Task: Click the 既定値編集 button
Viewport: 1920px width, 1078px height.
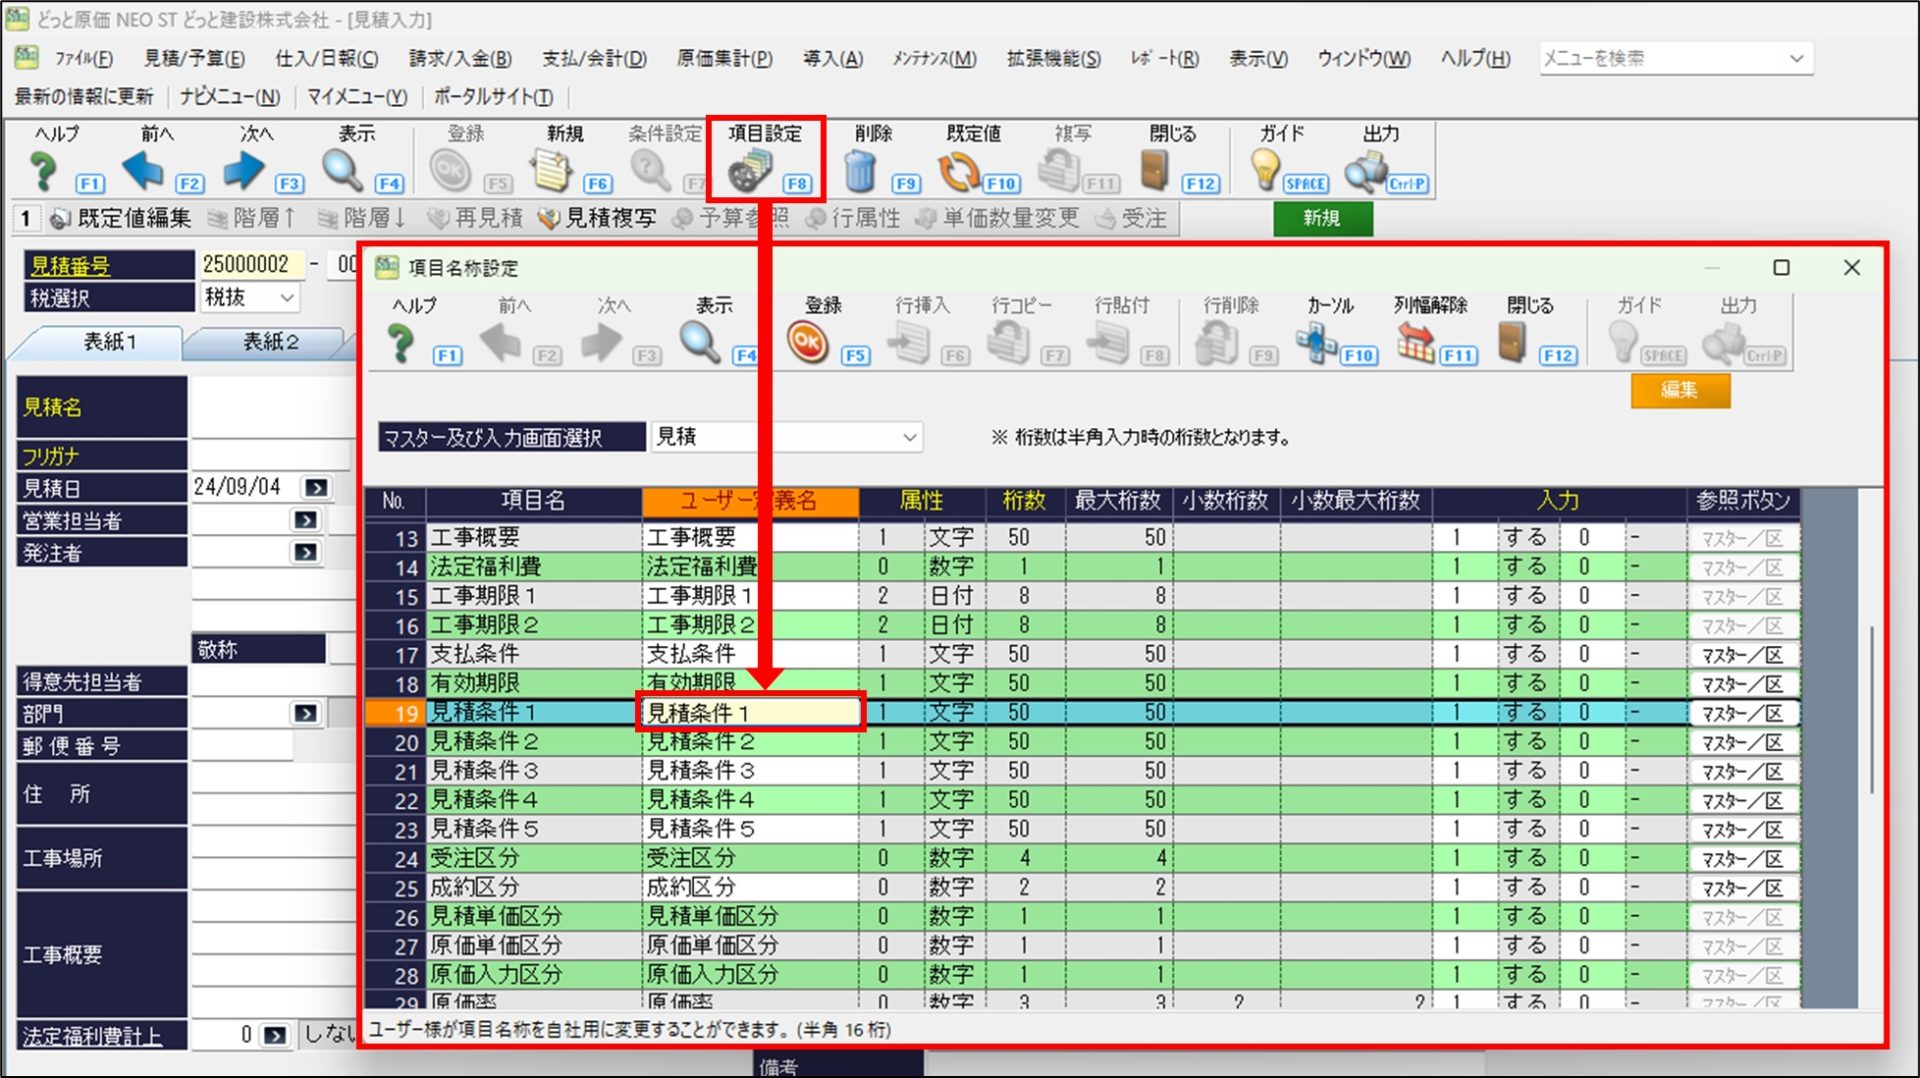Action: coord(120,218)
